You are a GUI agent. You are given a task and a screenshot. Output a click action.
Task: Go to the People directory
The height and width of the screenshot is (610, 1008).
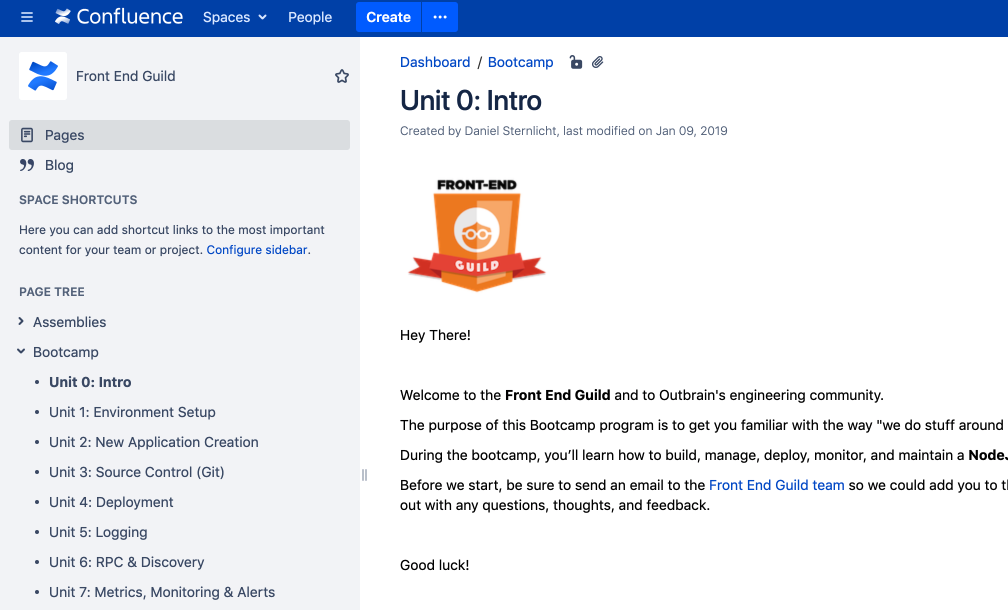[310, 17]
